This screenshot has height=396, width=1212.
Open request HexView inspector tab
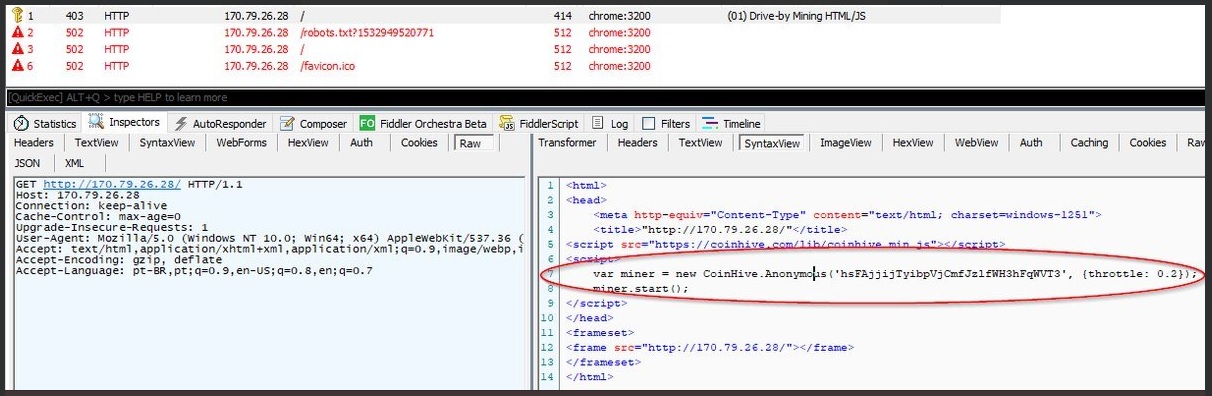click(308, 143)
